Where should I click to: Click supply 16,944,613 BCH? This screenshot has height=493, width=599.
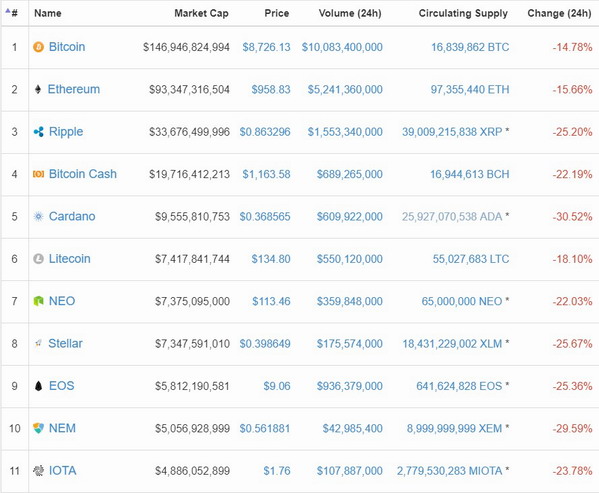[470, 175]
